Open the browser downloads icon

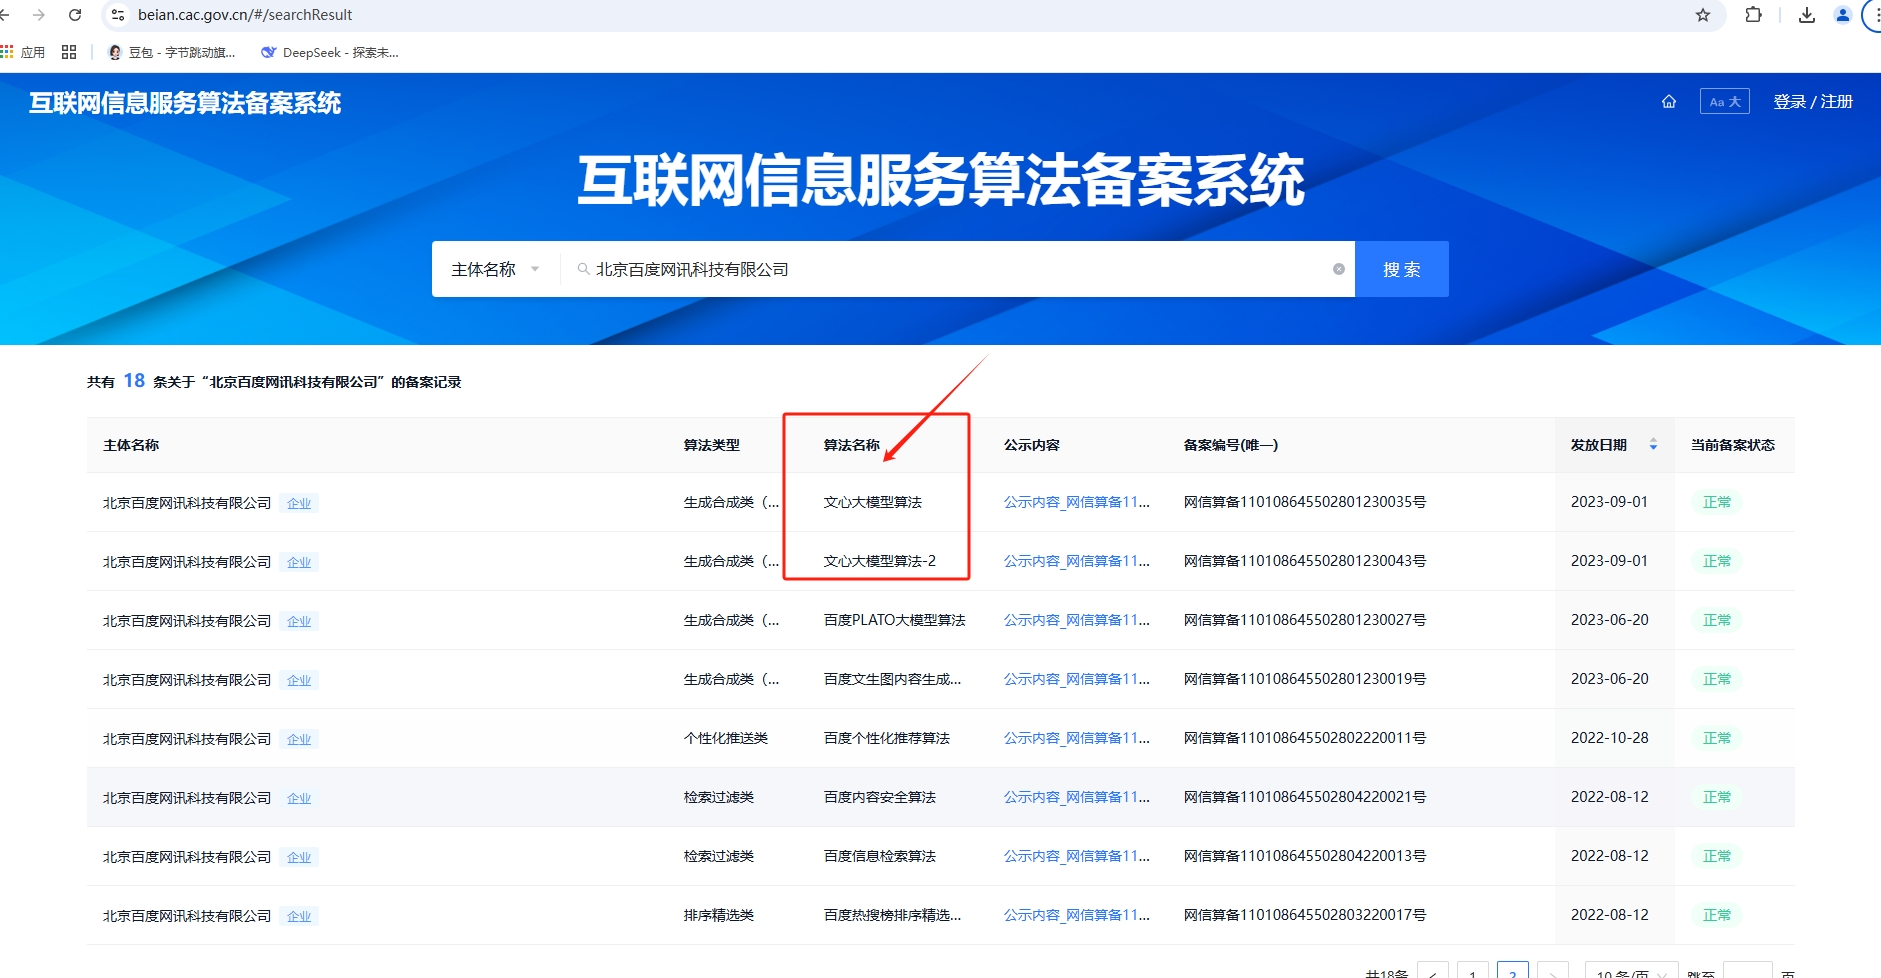pos(1807,15)
